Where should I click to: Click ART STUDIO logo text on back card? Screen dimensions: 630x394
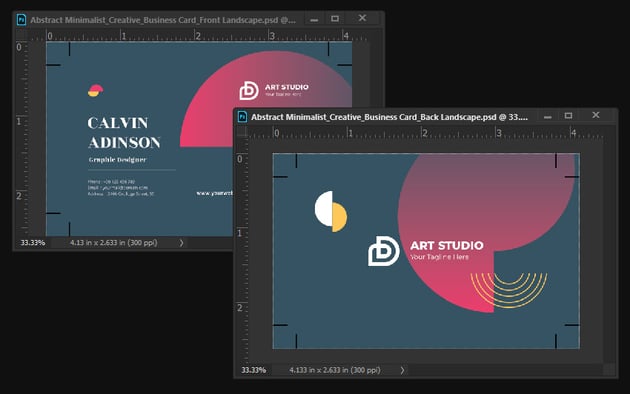tap(447, 245)
